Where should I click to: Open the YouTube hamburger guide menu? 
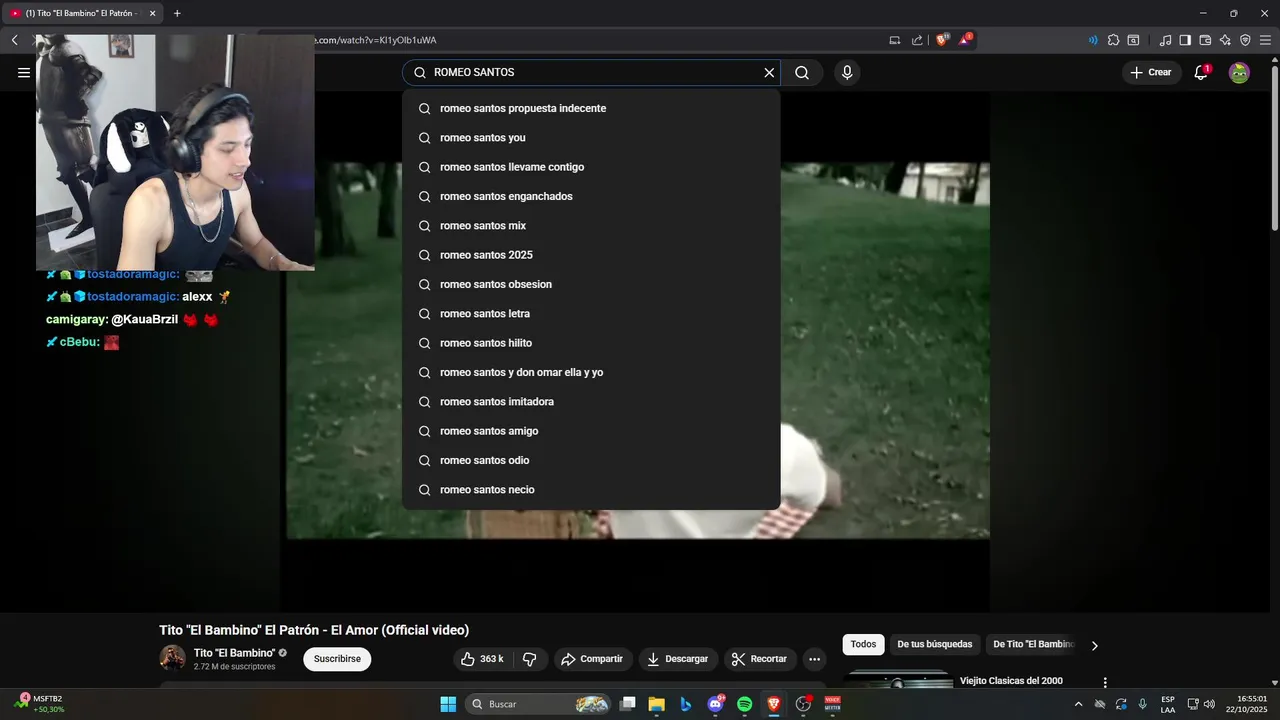coord(24,72)
